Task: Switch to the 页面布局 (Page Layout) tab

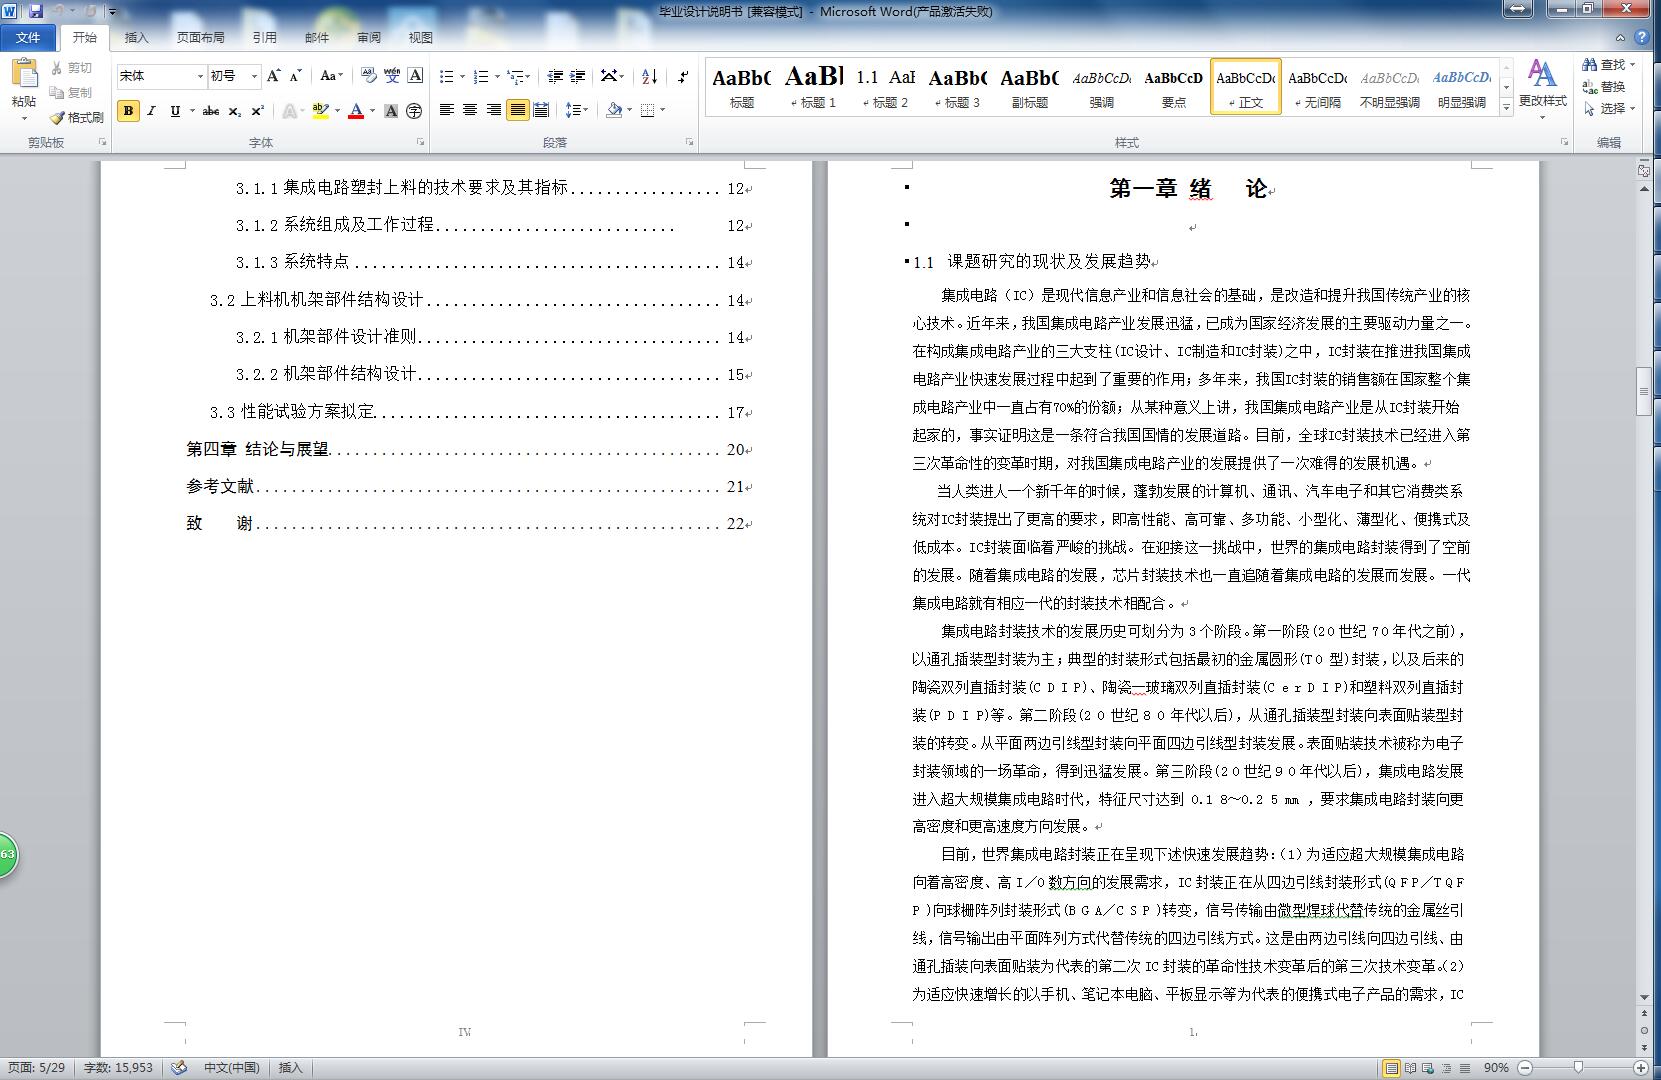Action: click(201, 38)
